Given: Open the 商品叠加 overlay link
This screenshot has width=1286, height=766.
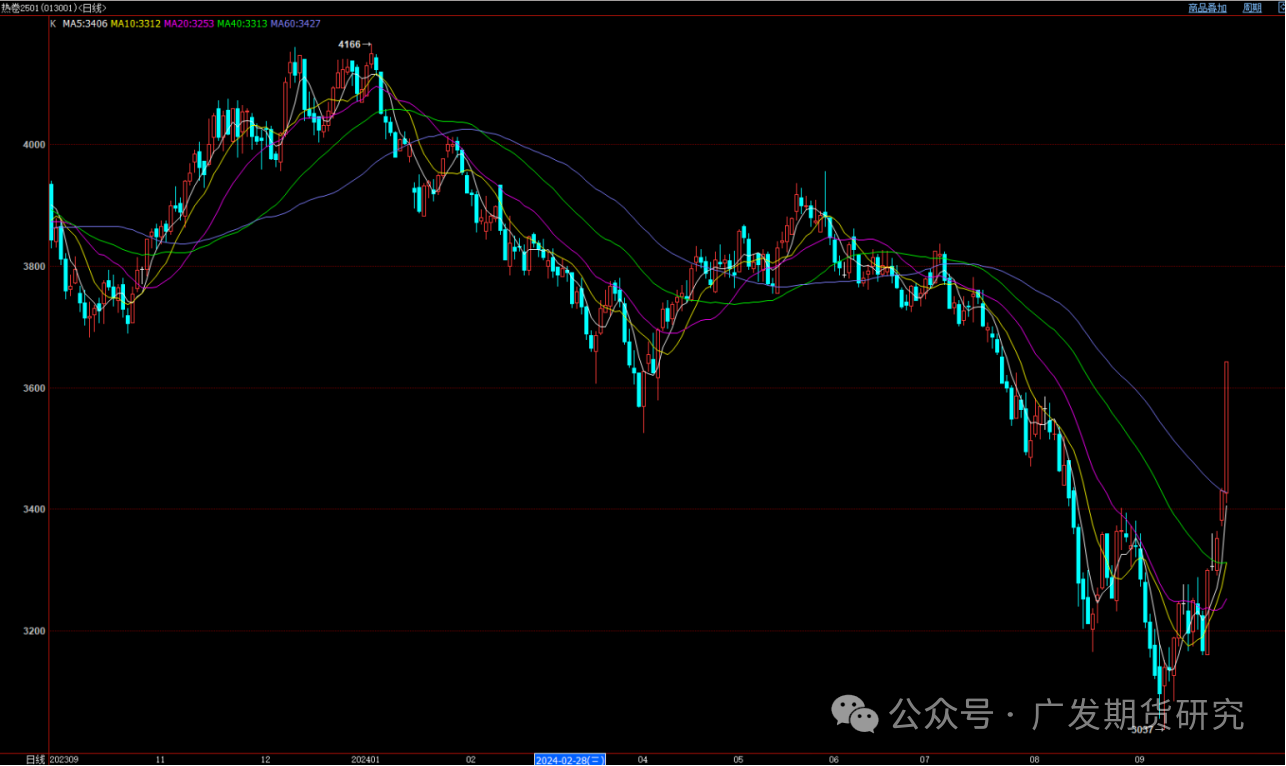Looking at the screenshot, I should pos(1207,8).
